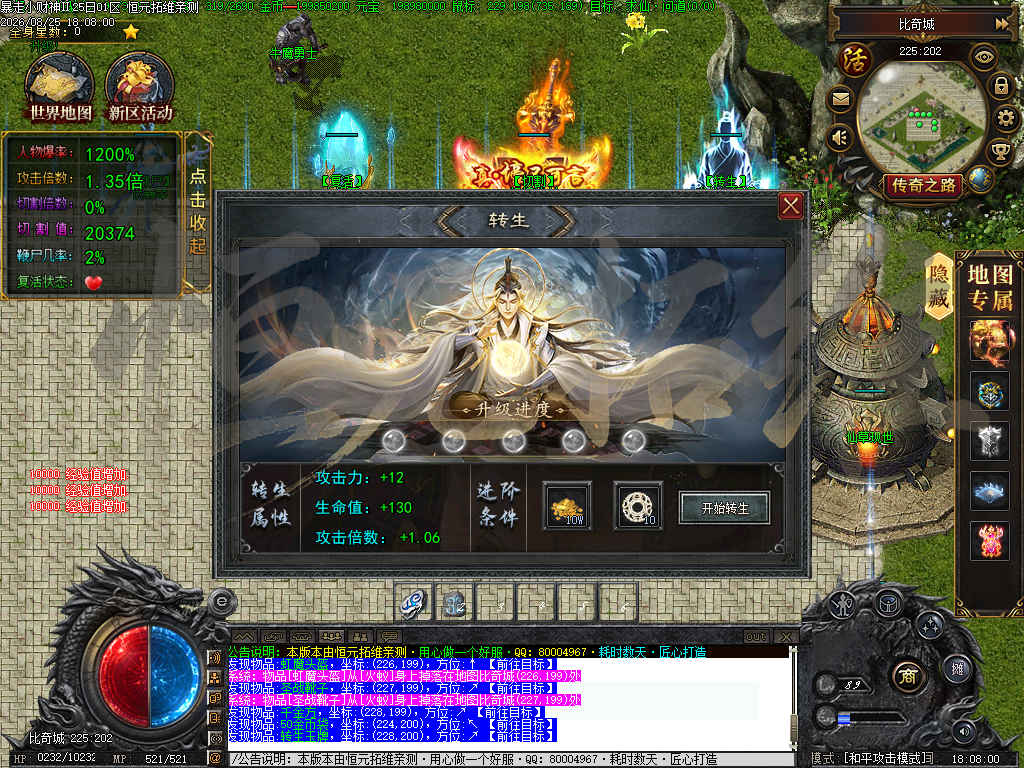Click the chat log scrollbar
1024x768 pixels.
[x=793, y=698]
